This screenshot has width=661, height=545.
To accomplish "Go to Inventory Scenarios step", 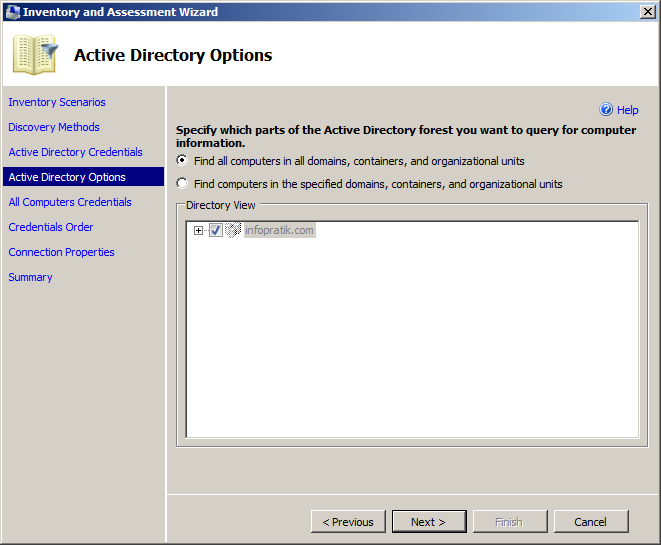I will tap(57, 102).
